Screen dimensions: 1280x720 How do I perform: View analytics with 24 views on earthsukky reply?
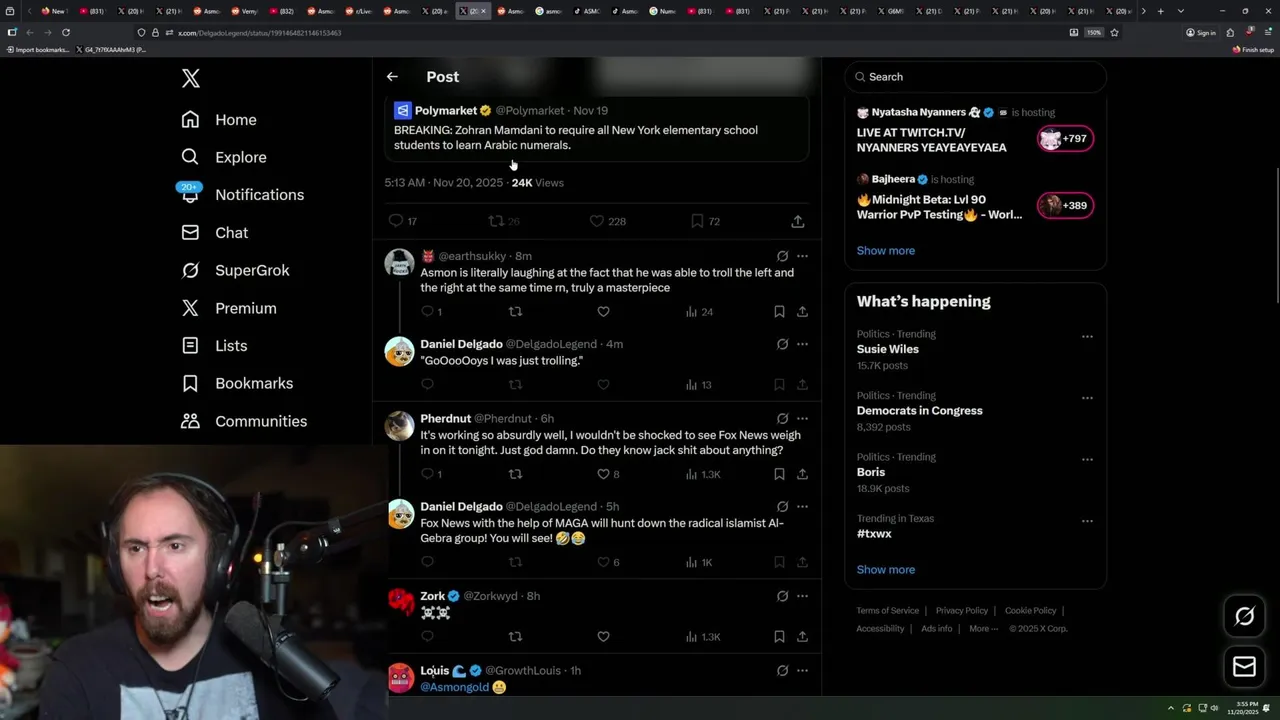(699, 312)
